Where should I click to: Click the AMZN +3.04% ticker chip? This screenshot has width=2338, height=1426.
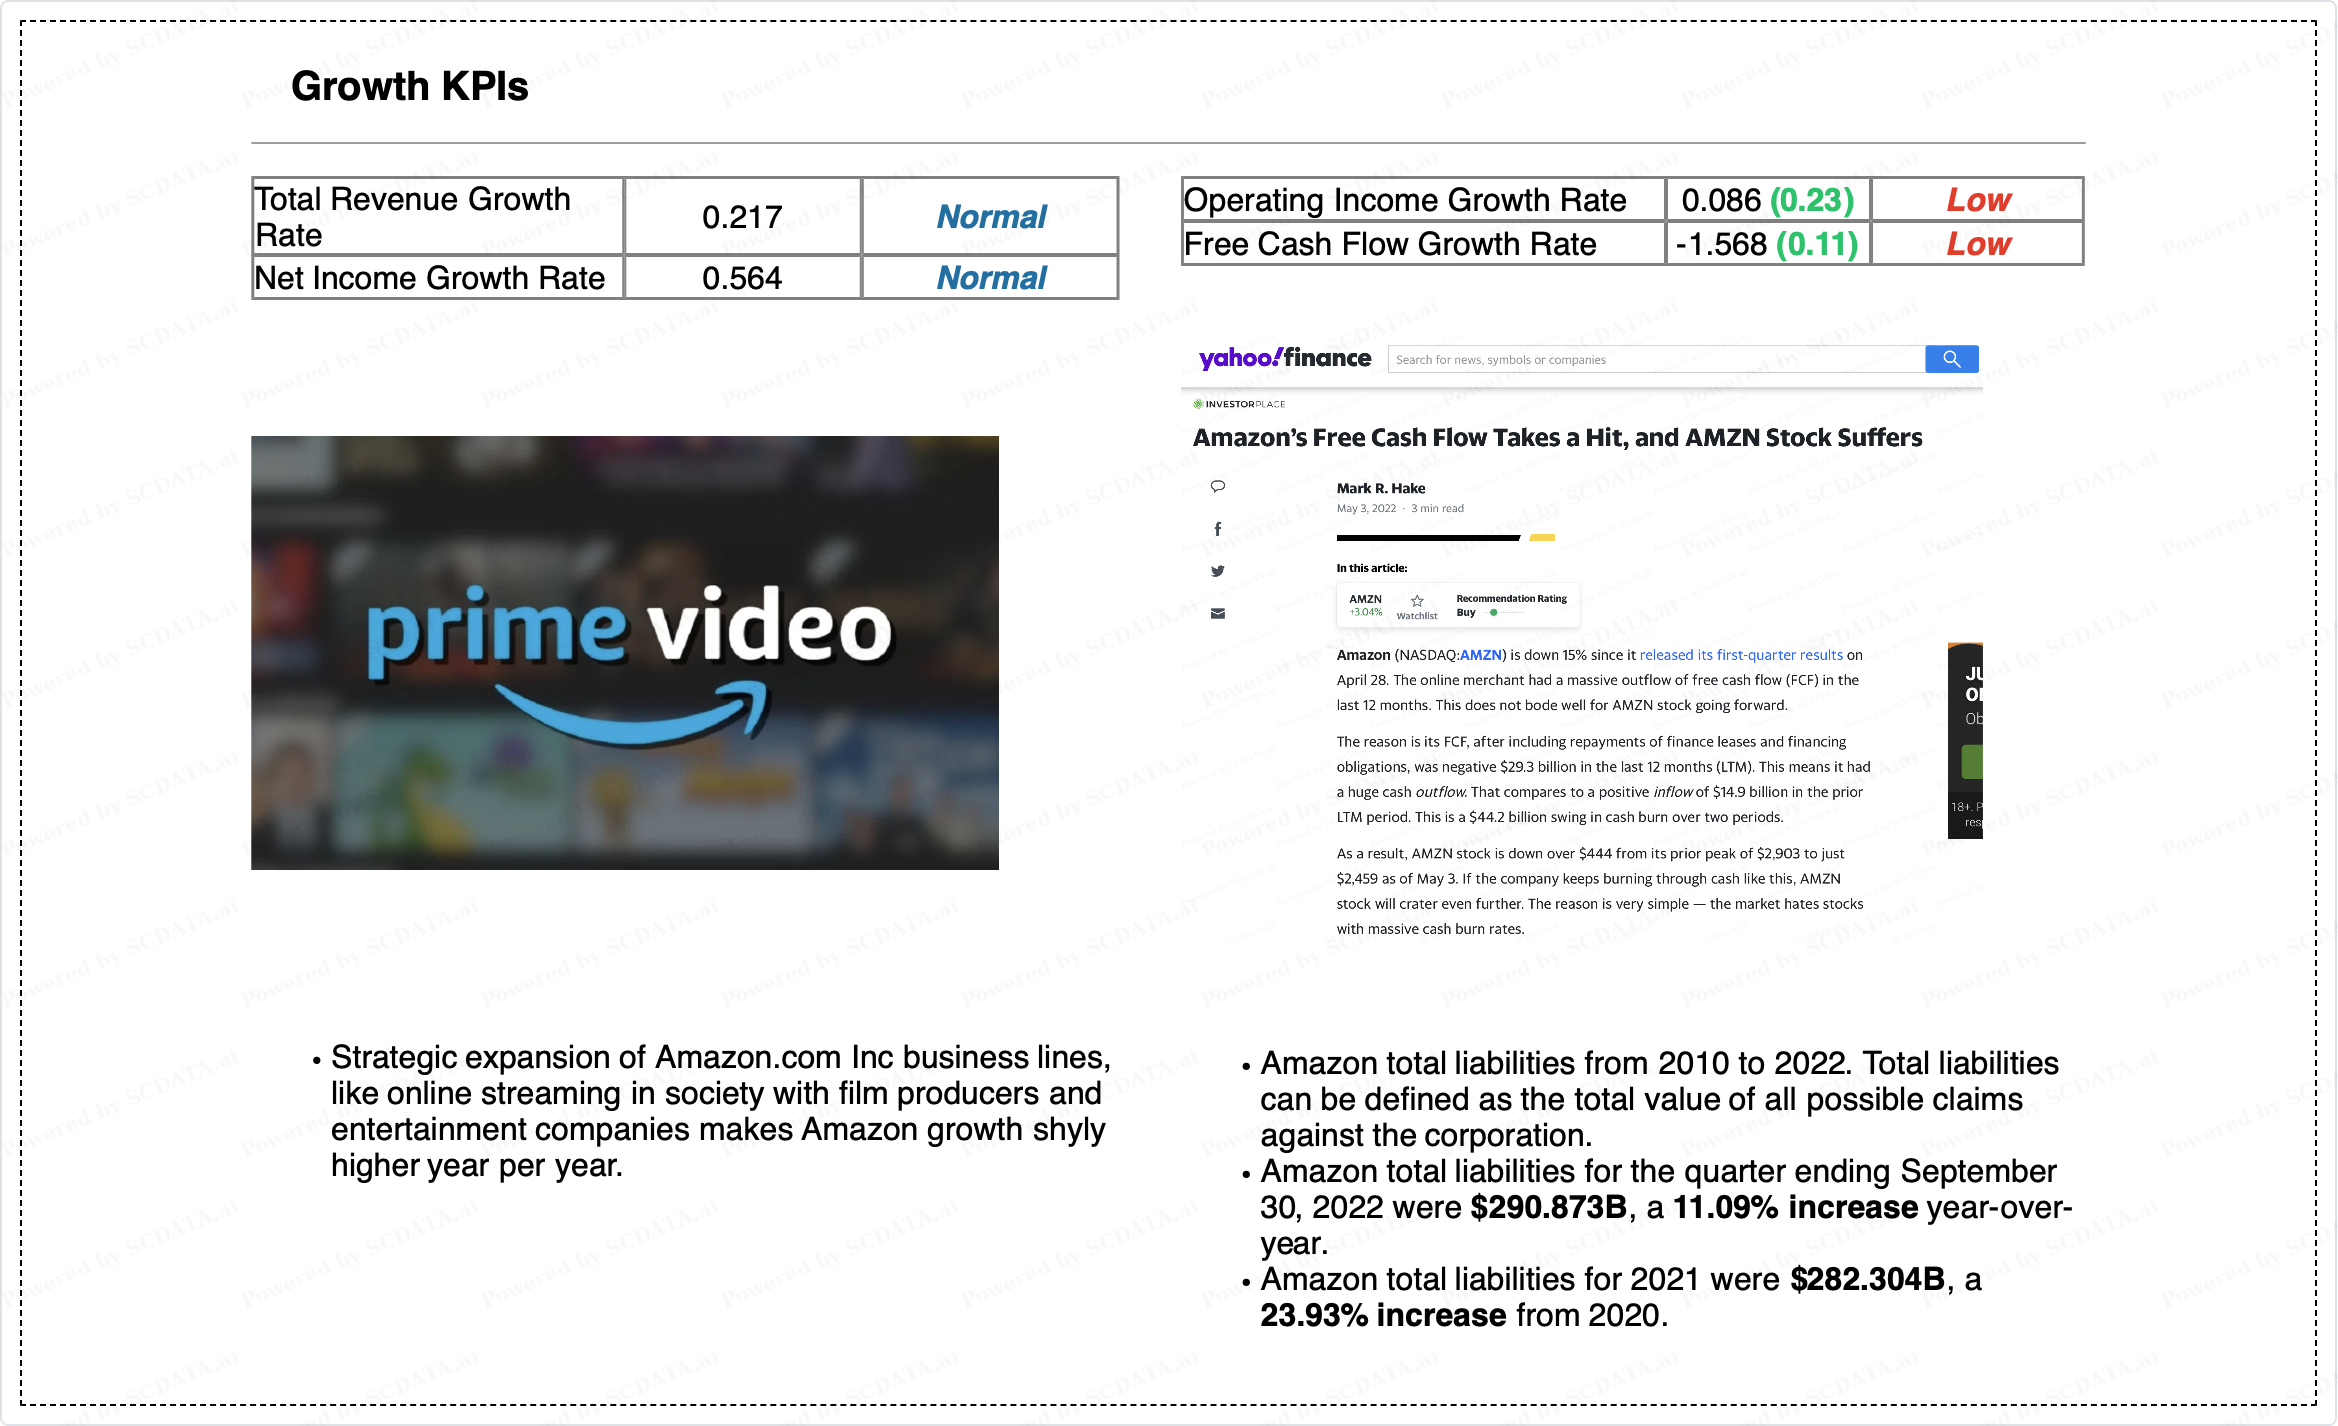coord(1366,605)
